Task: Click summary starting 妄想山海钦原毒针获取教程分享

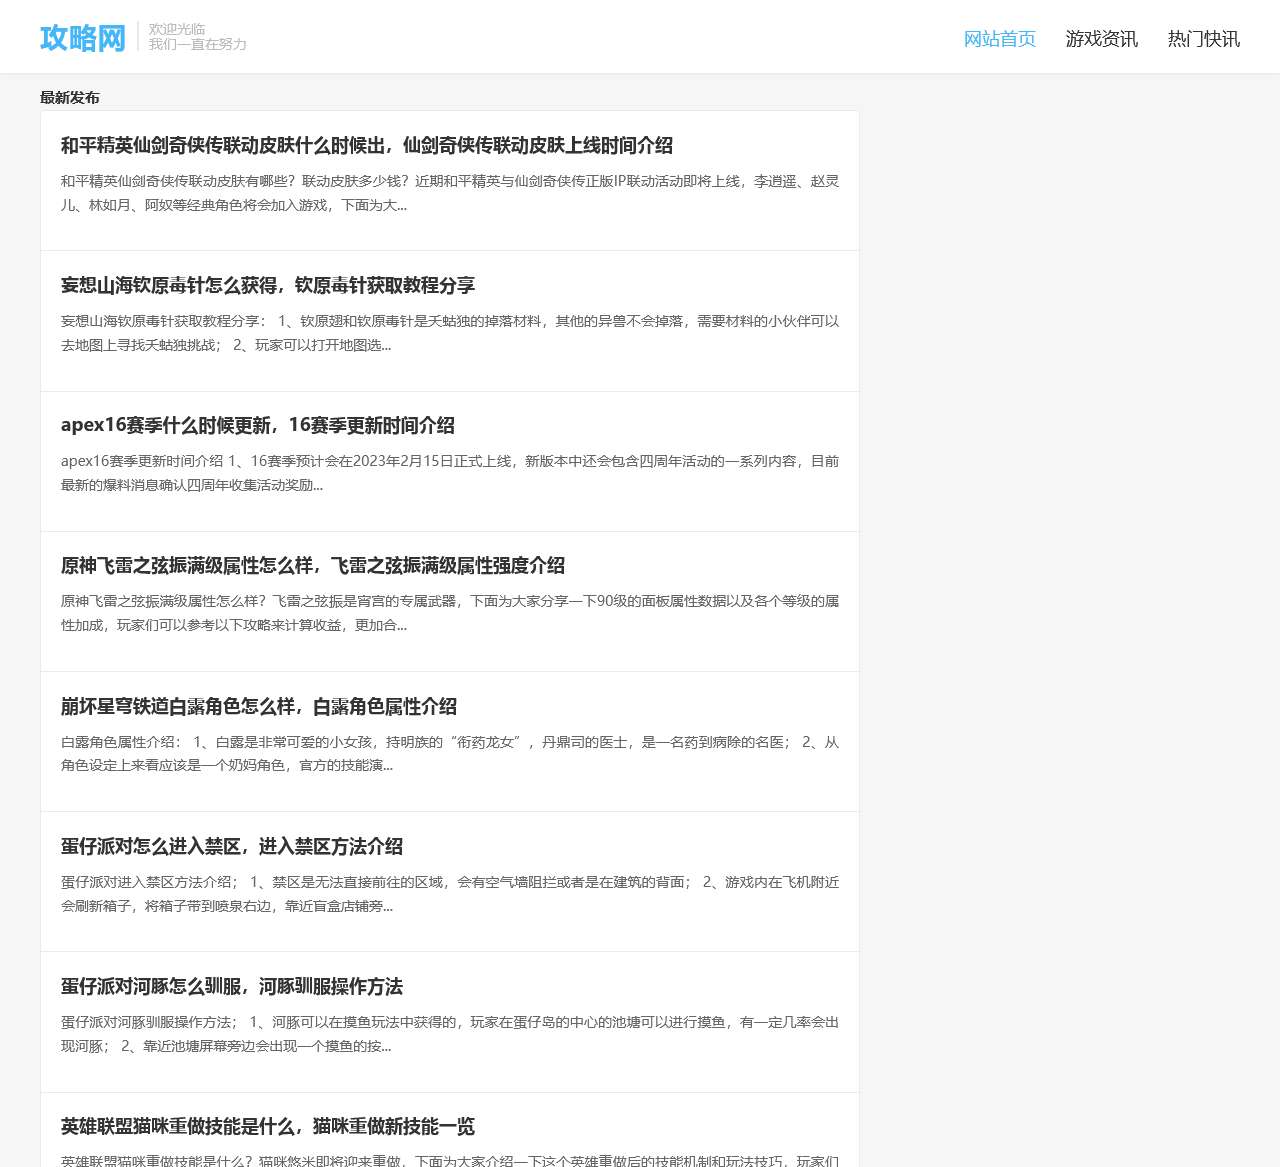Action: pos(450,333)
